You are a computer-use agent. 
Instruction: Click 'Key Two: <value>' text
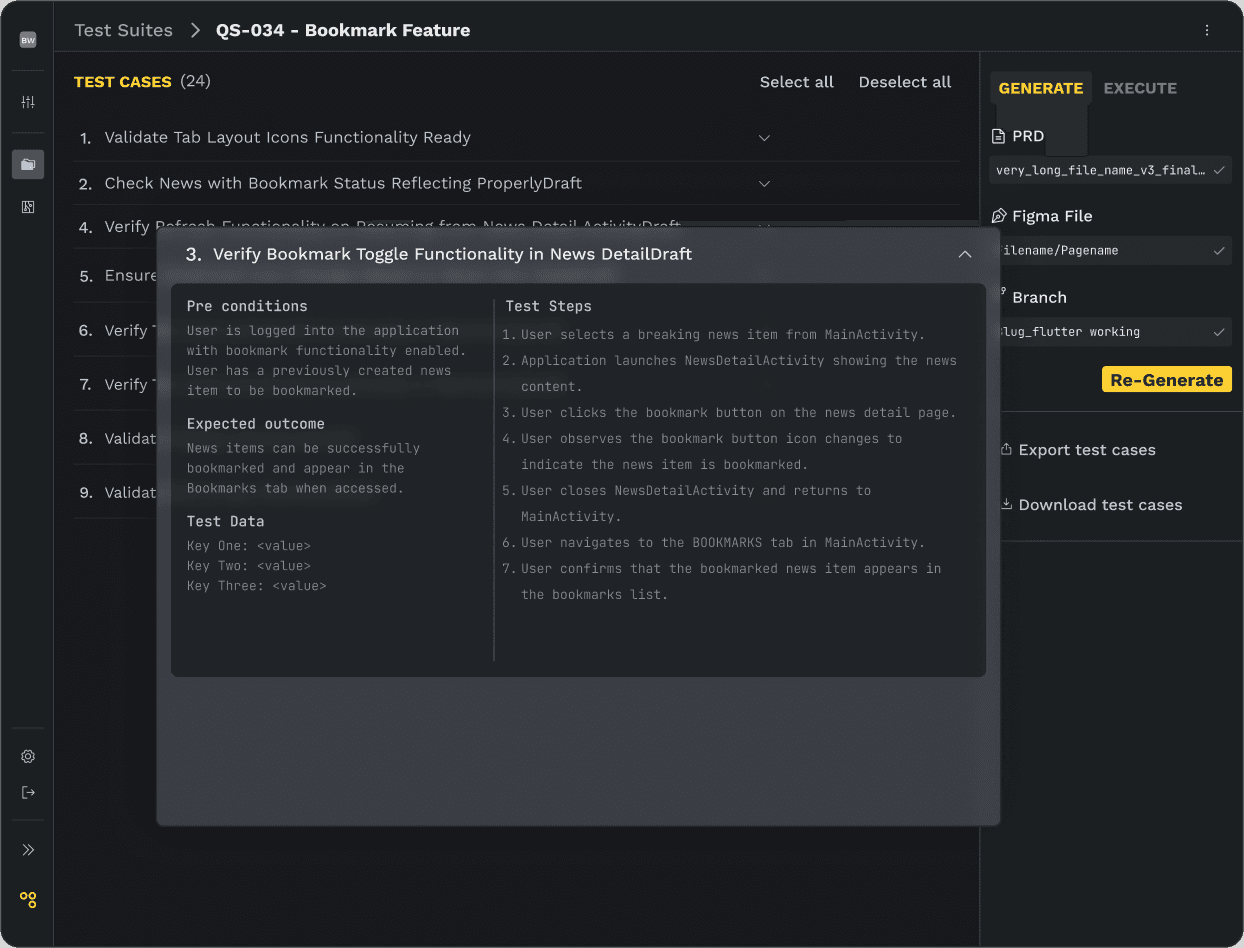point(249,566)
